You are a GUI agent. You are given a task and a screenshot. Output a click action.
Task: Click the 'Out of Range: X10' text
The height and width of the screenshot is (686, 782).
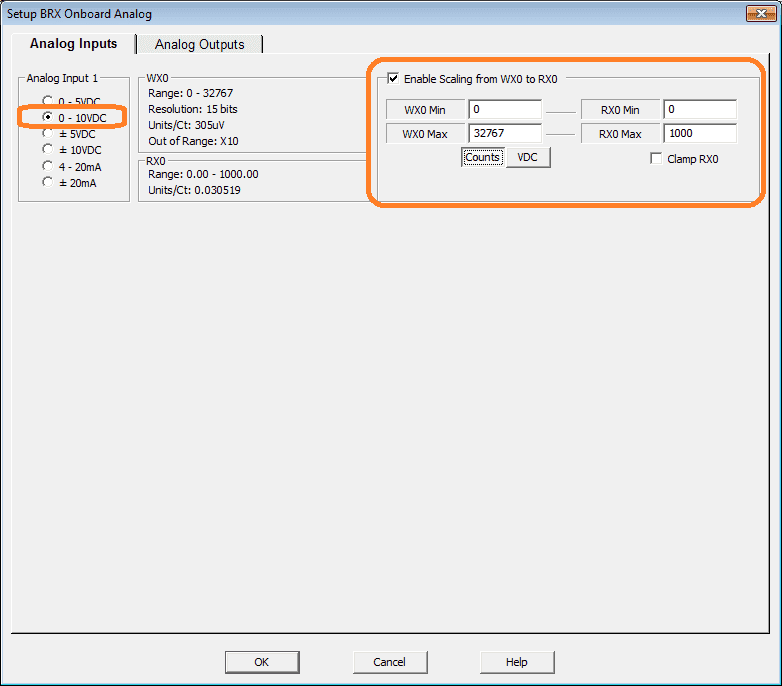[193, 141]
